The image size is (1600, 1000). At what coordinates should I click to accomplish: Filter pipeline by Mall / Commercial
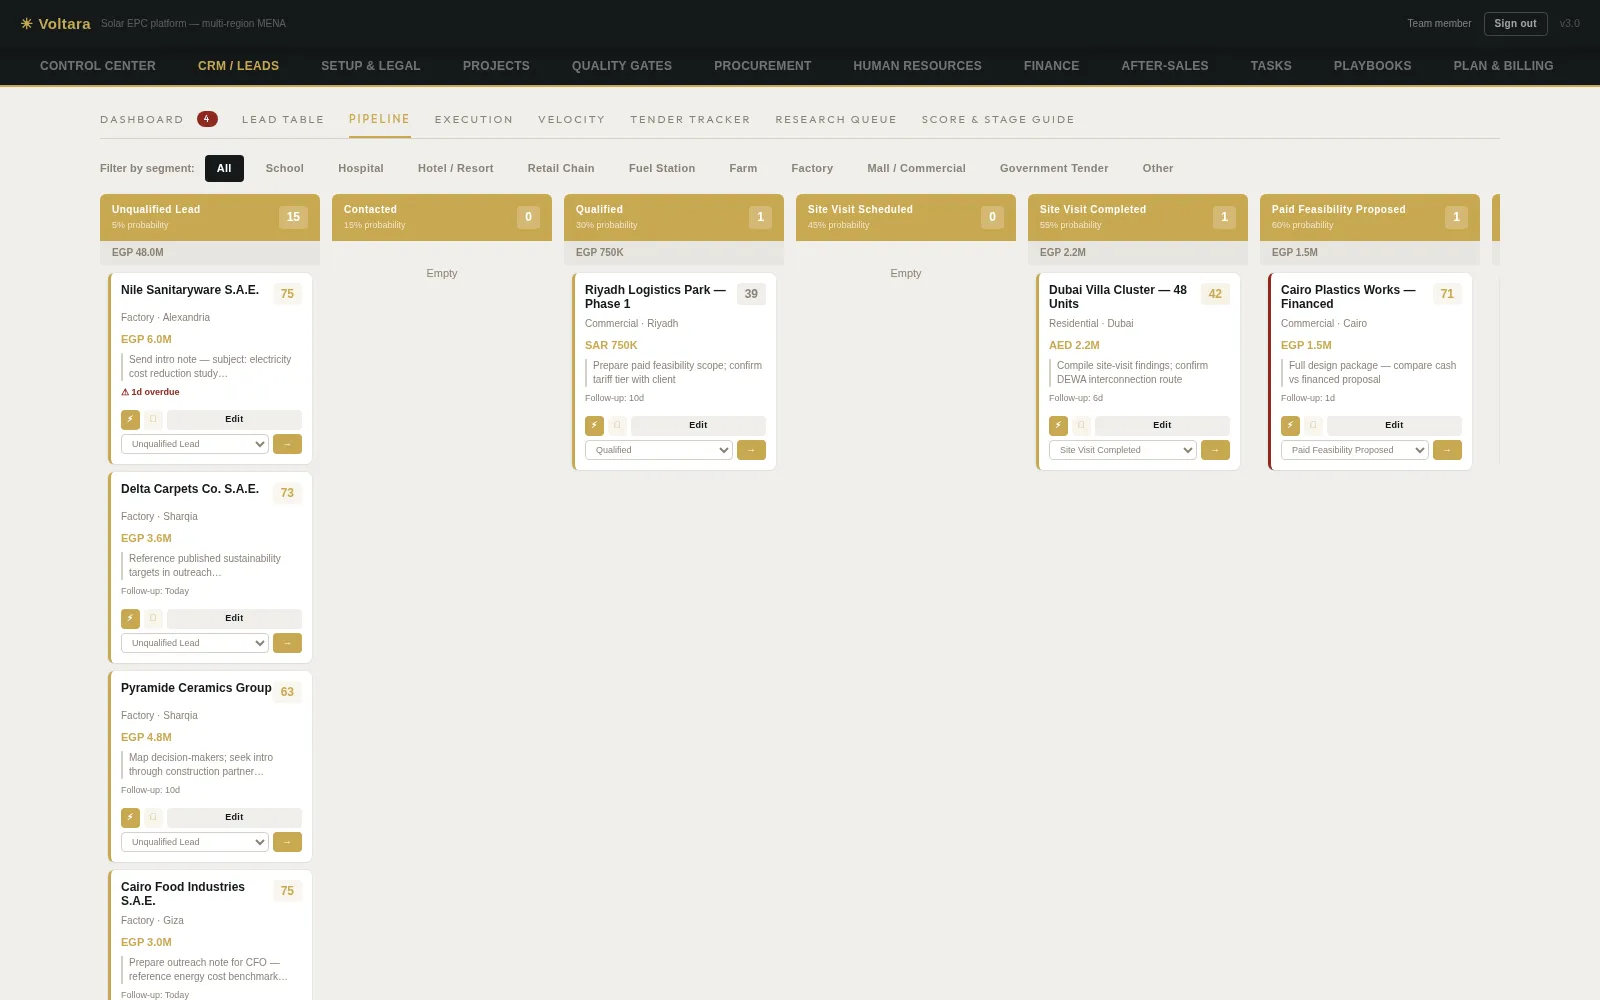pos(917,168)
